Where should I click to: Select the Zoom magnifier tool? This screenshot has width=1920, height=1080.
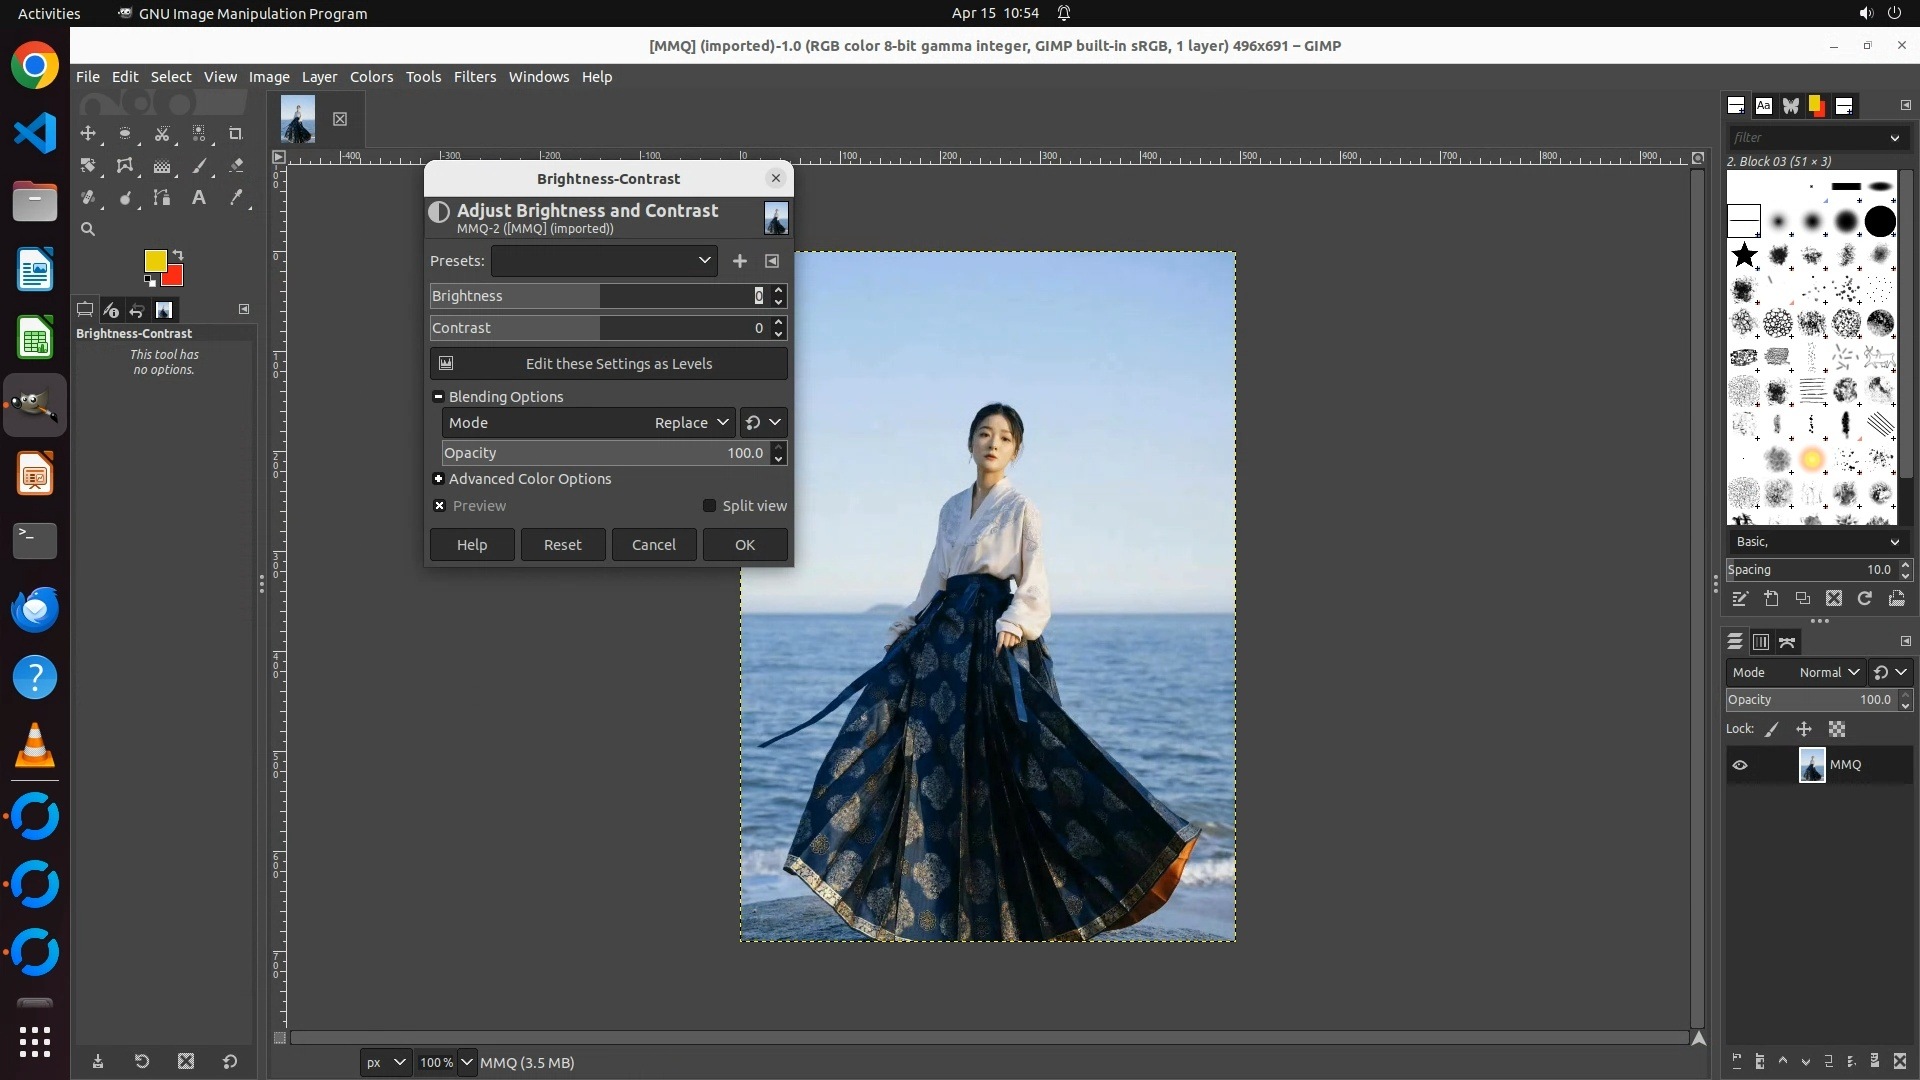(x=88, y=229)
